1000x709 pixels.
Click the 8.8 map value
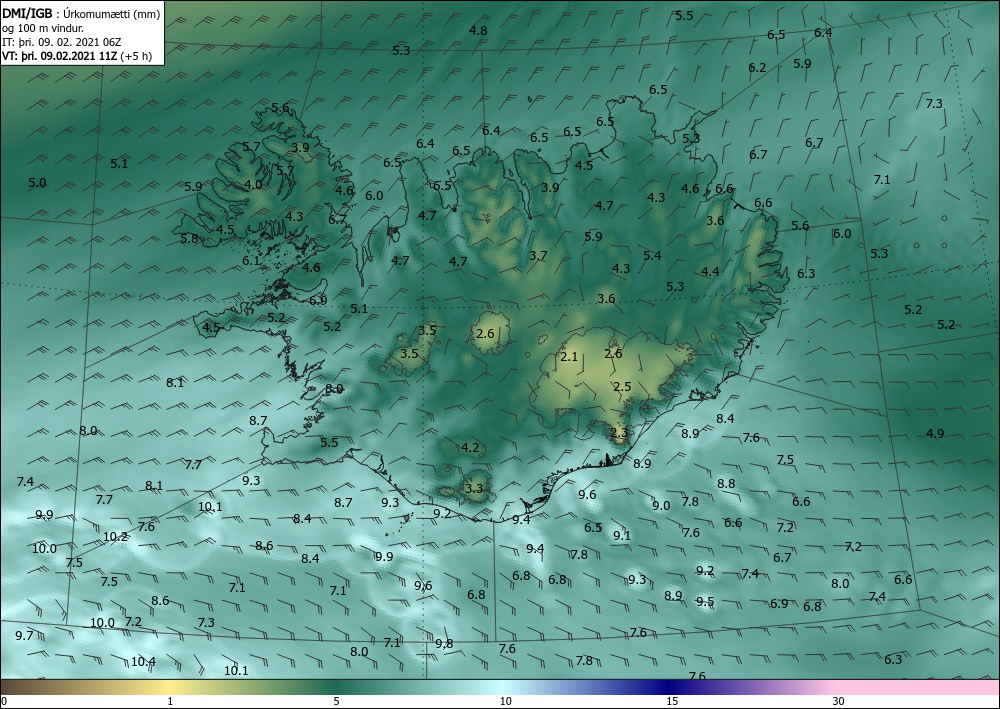tap(726, 484)
